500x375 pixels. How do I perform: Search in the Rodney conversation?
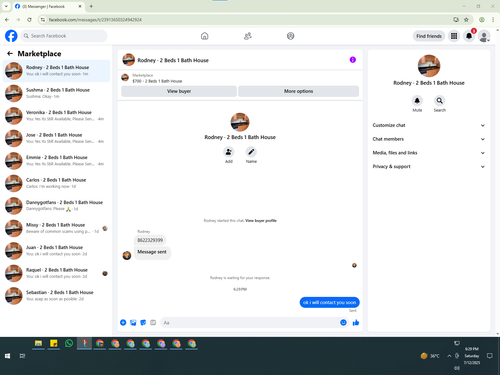[440, 100]
